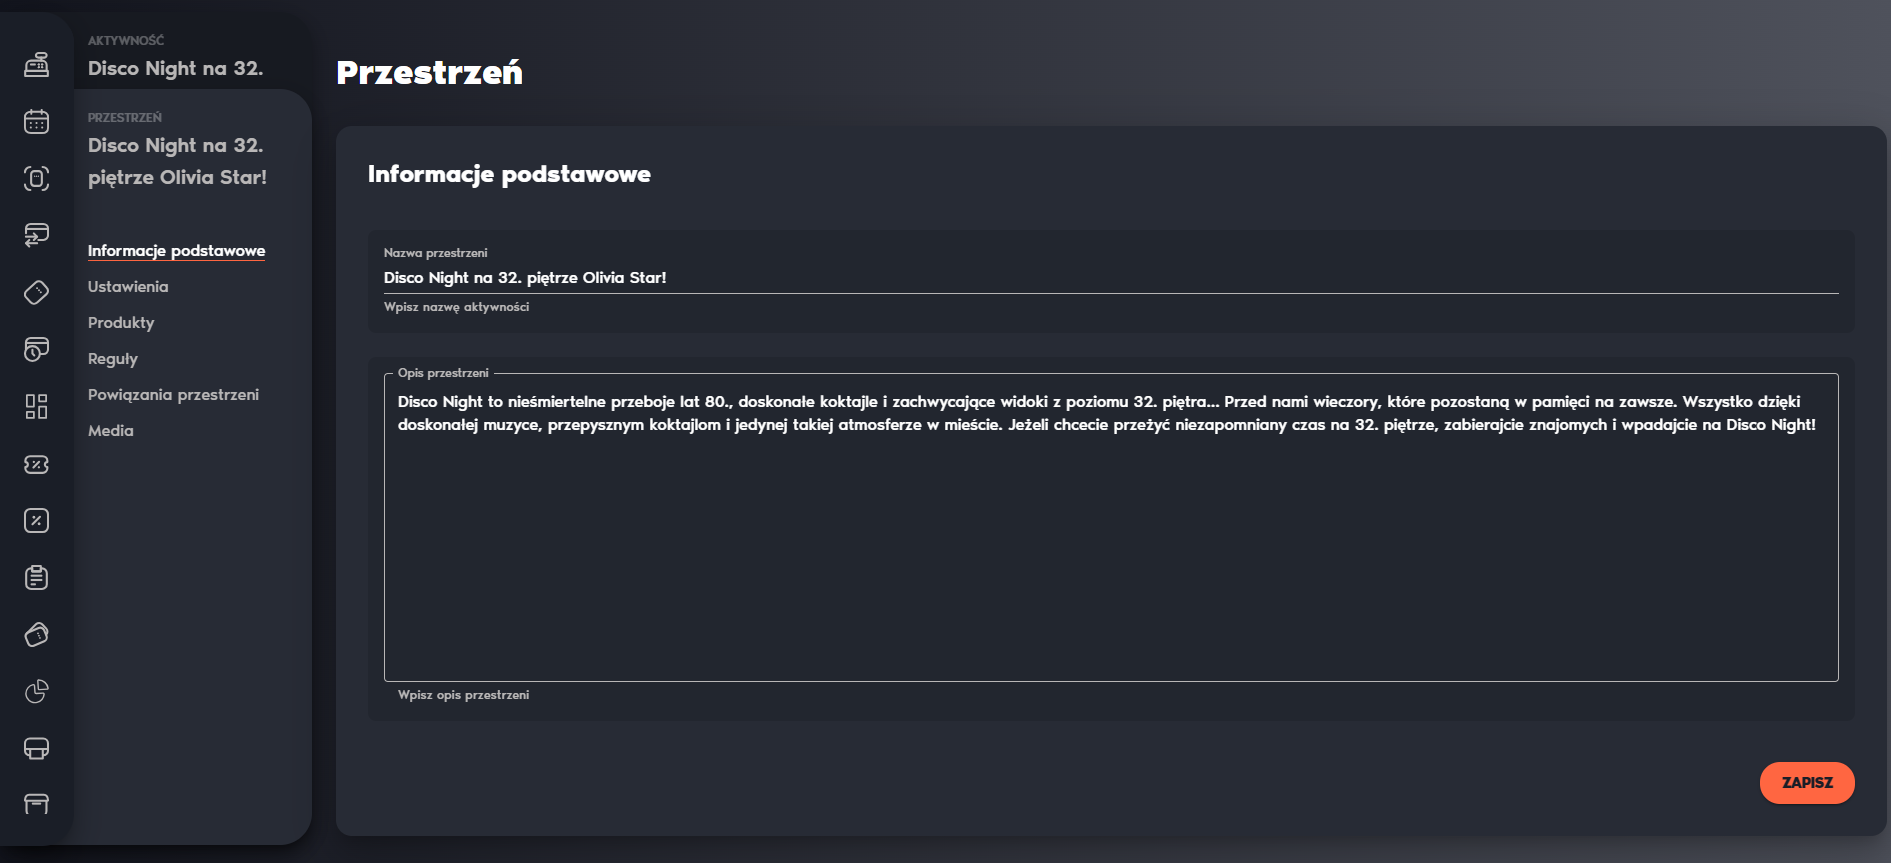Open the Reguły menu item
Viewport: 1891px width, 863px height.
(113, 359)
